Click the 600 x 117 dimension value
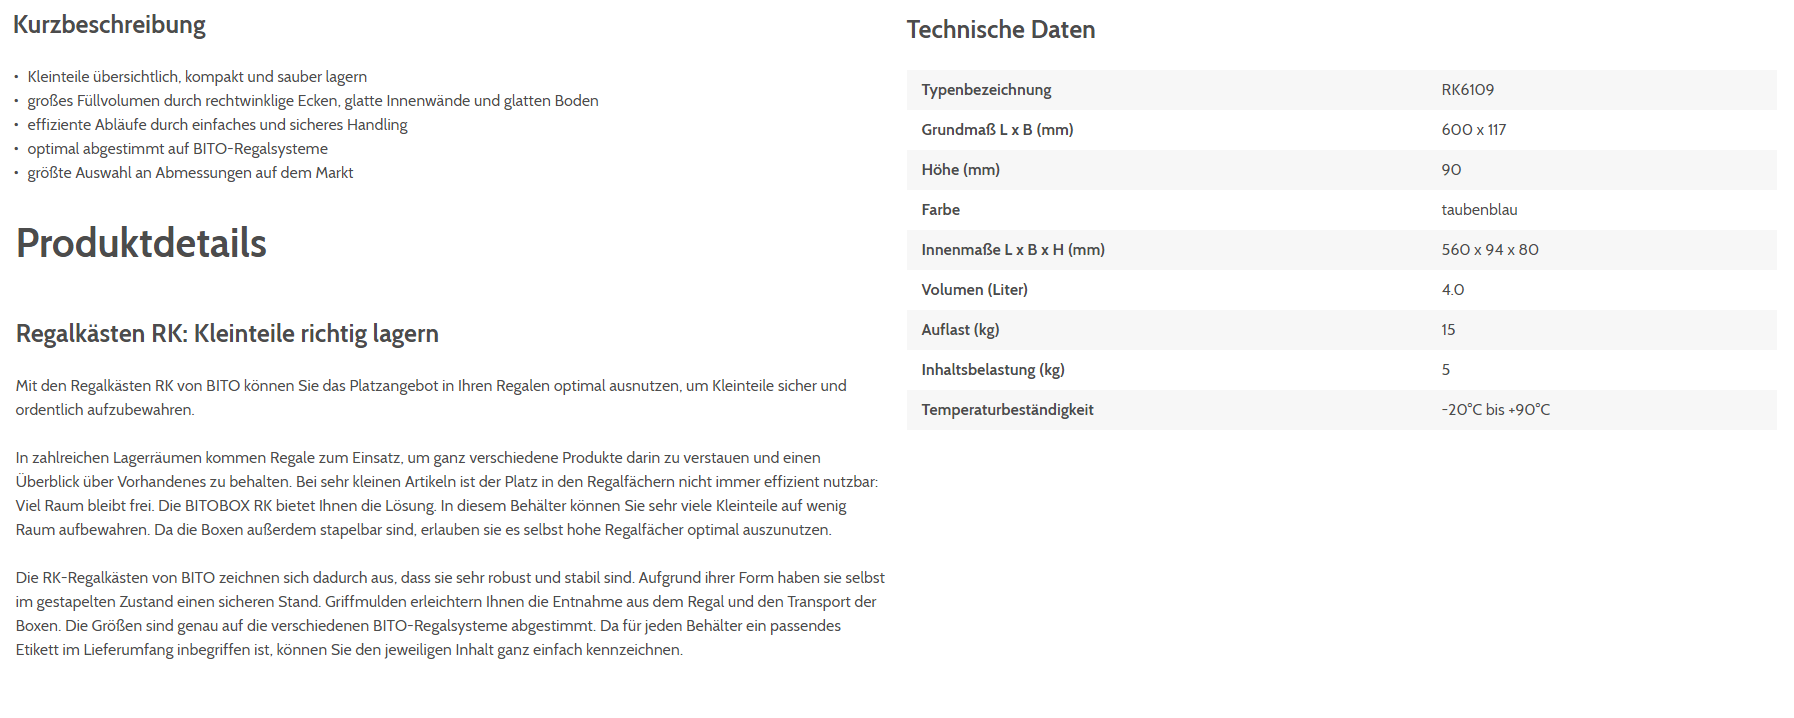This screenshot has height=718, width=1794. (1473, 130)
